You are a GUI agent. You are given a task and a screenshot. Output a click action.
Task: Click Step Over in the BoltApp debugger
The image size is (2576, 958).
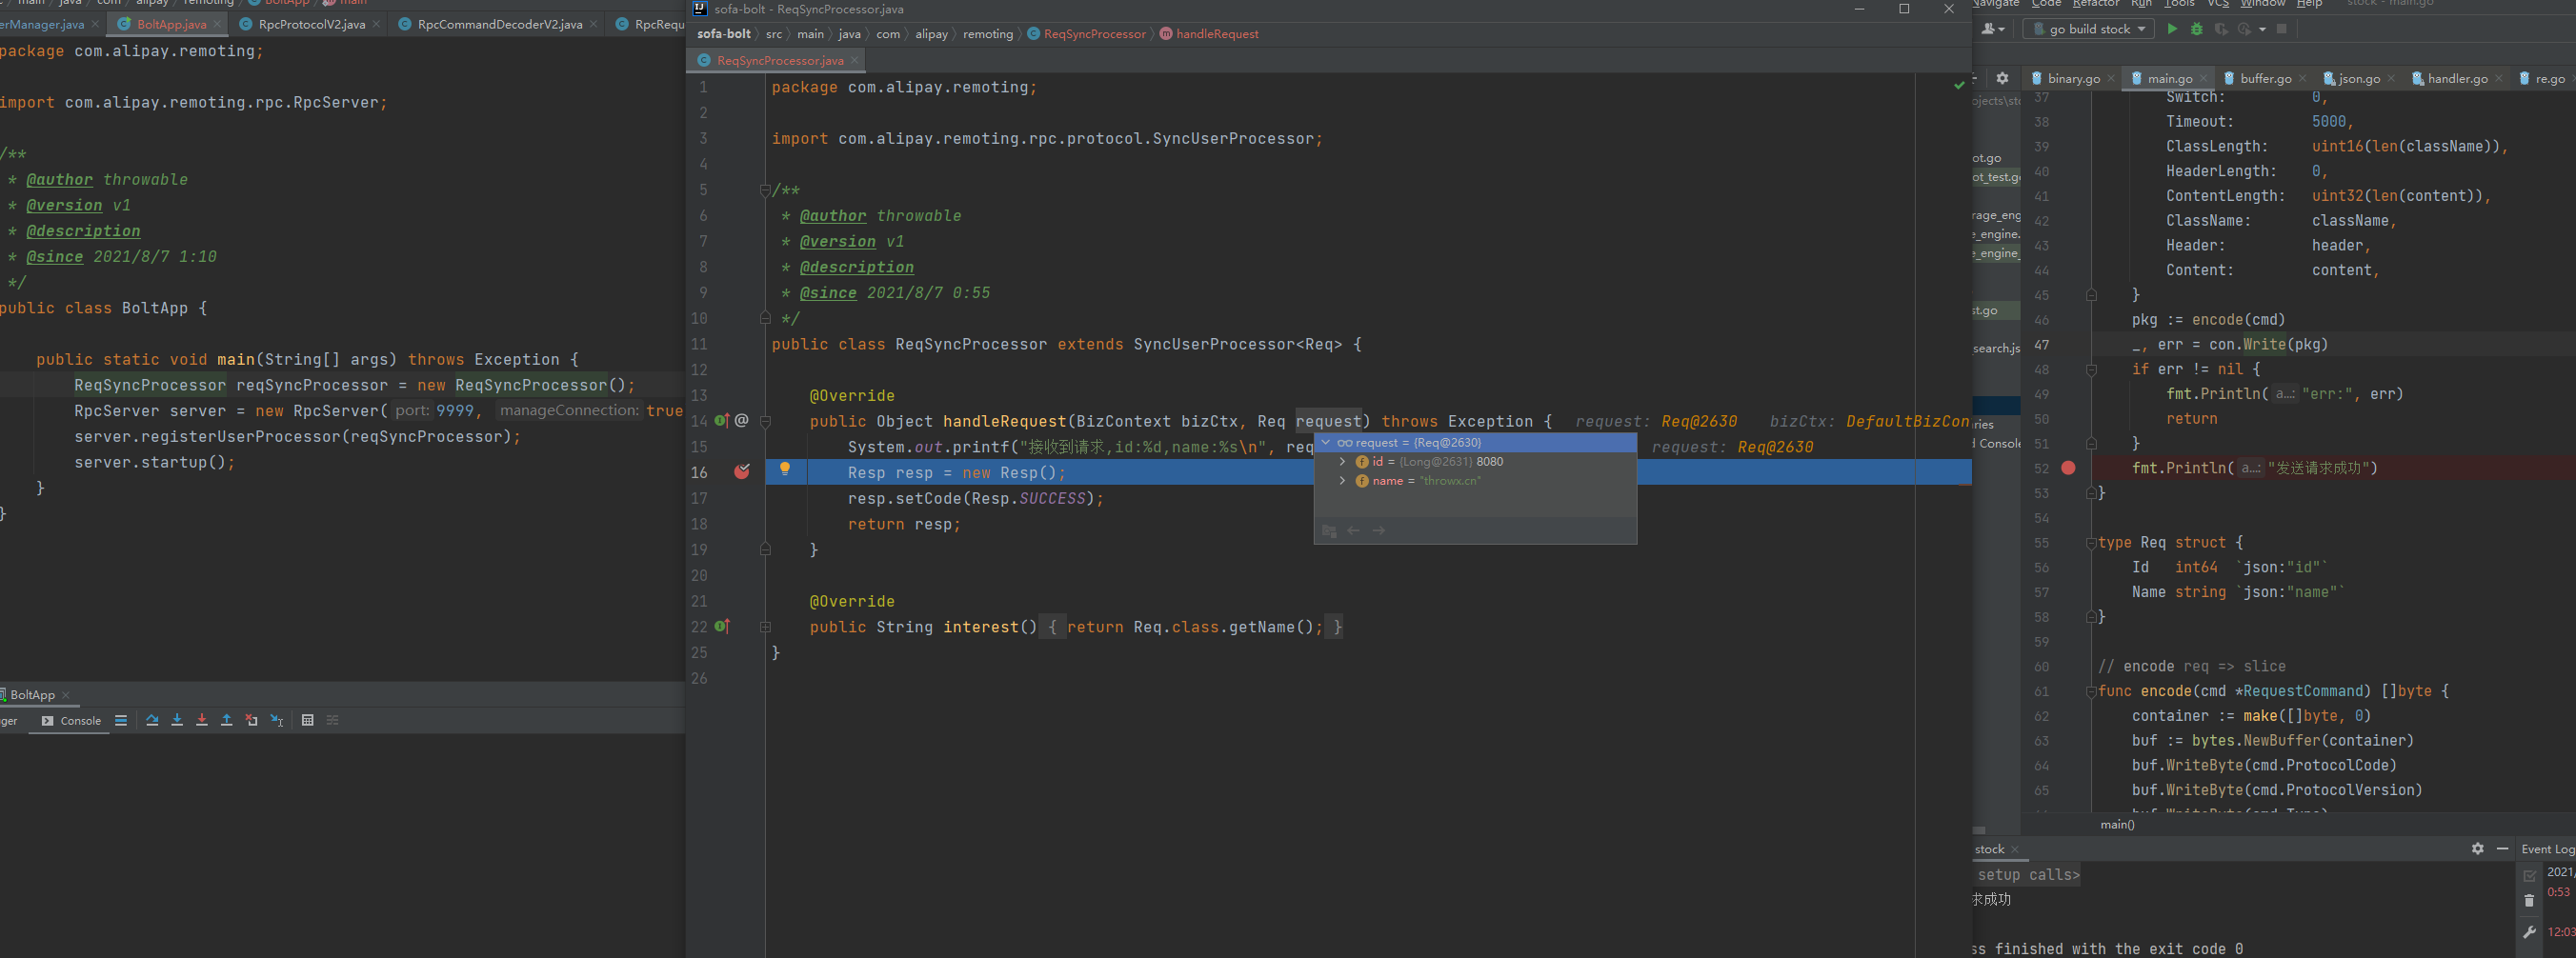[152, 720]
